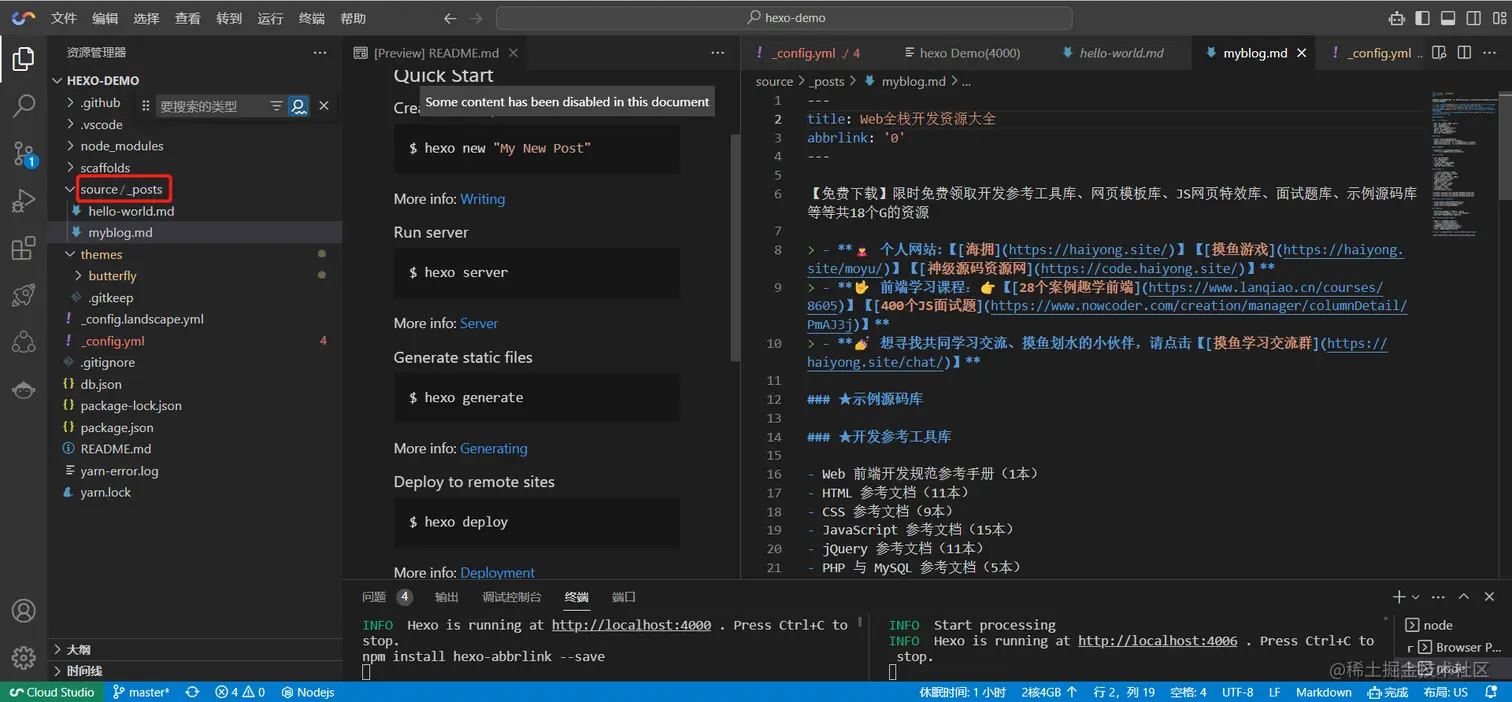Open the 文件 menu
The height and width of the screenshot is (702, 1512).
63,18
